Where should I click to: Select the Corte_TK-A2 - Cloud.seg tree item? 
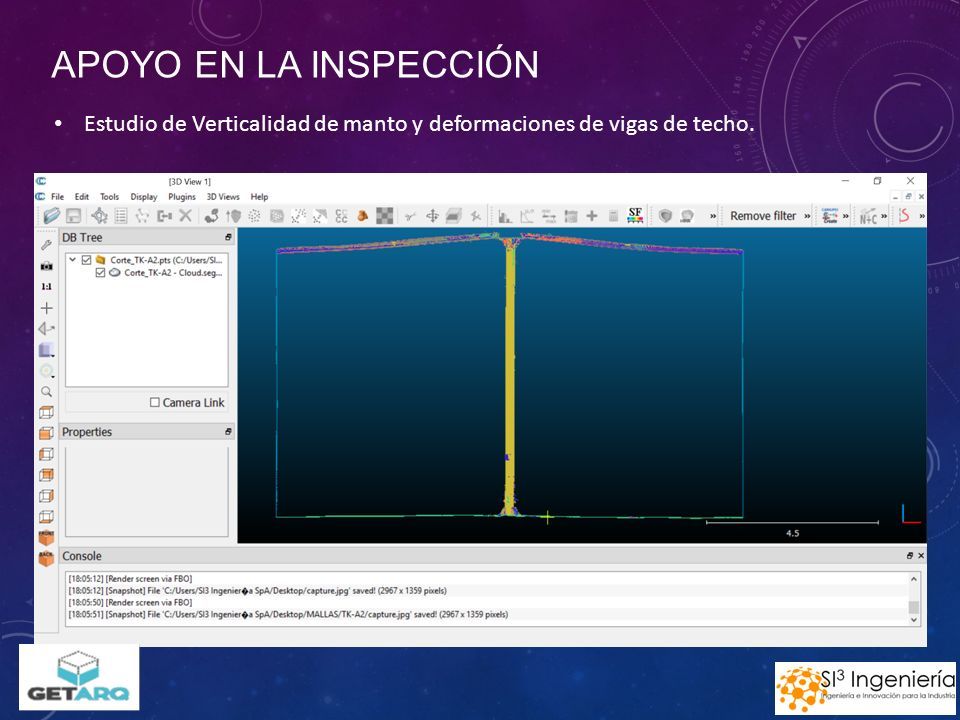coord(173,272)
